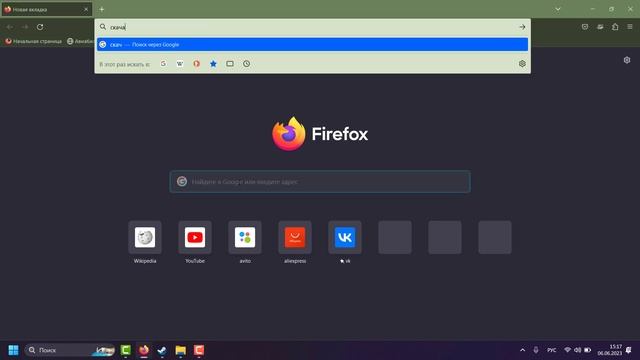Select the Google search suggestion row
Image resolution: width=640 pixels, height=360 pixels.
click(312, 44)
